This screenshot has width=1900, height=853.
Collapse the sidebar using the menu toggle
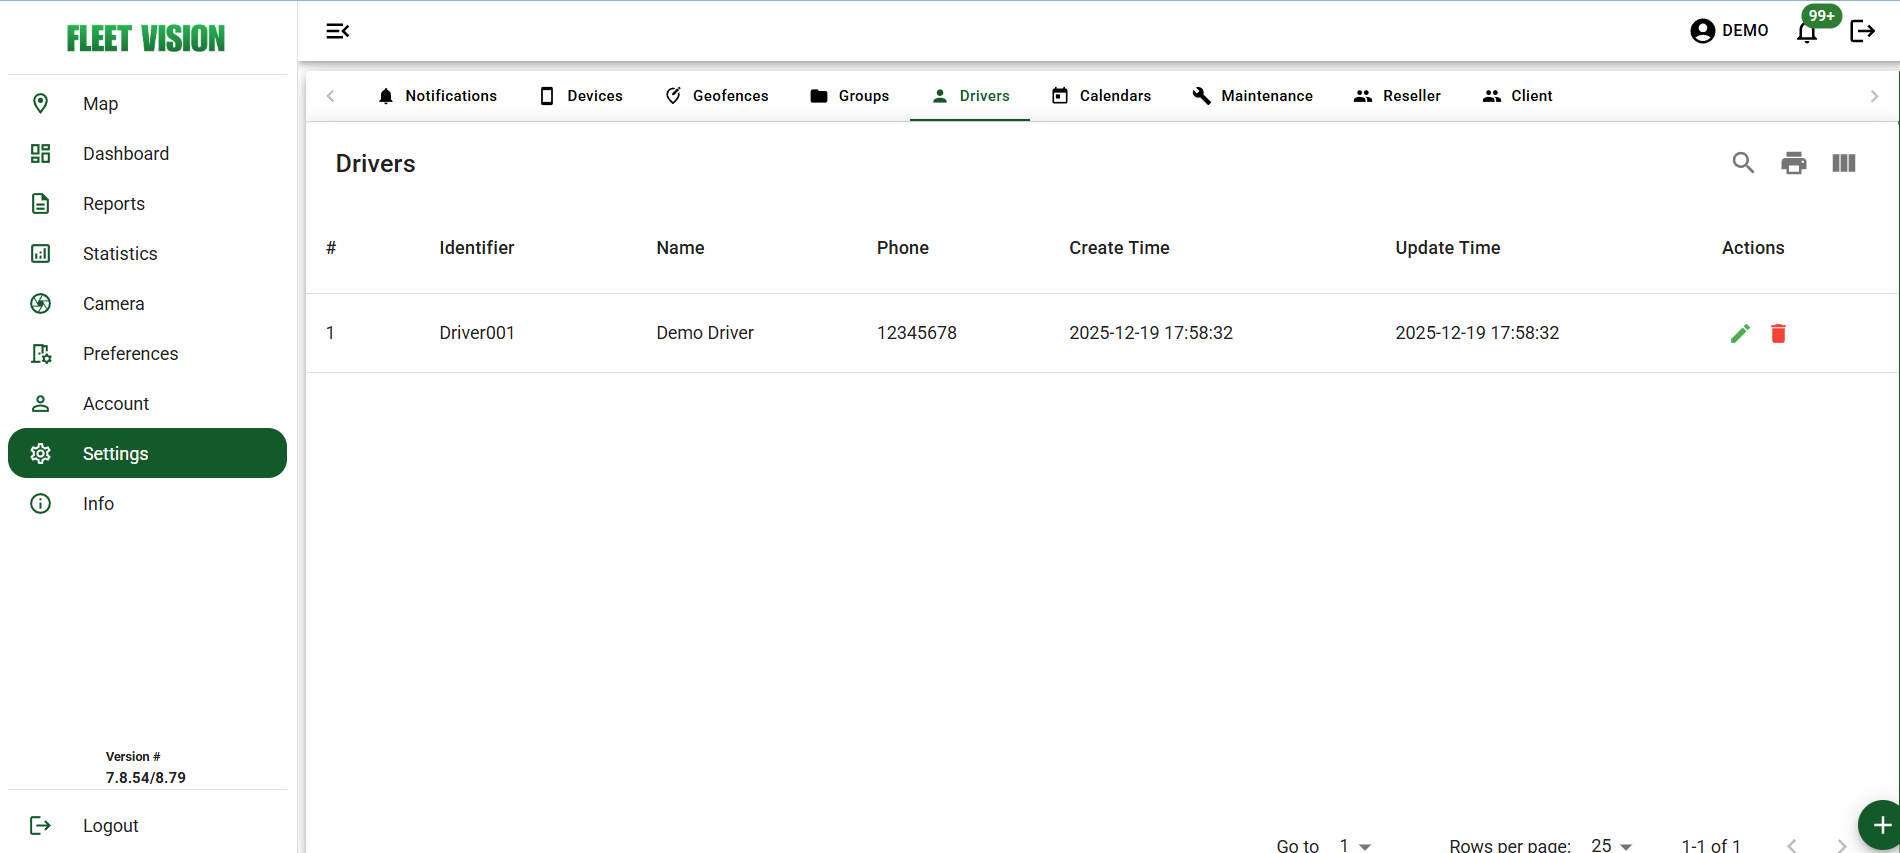tap(337, 31)
